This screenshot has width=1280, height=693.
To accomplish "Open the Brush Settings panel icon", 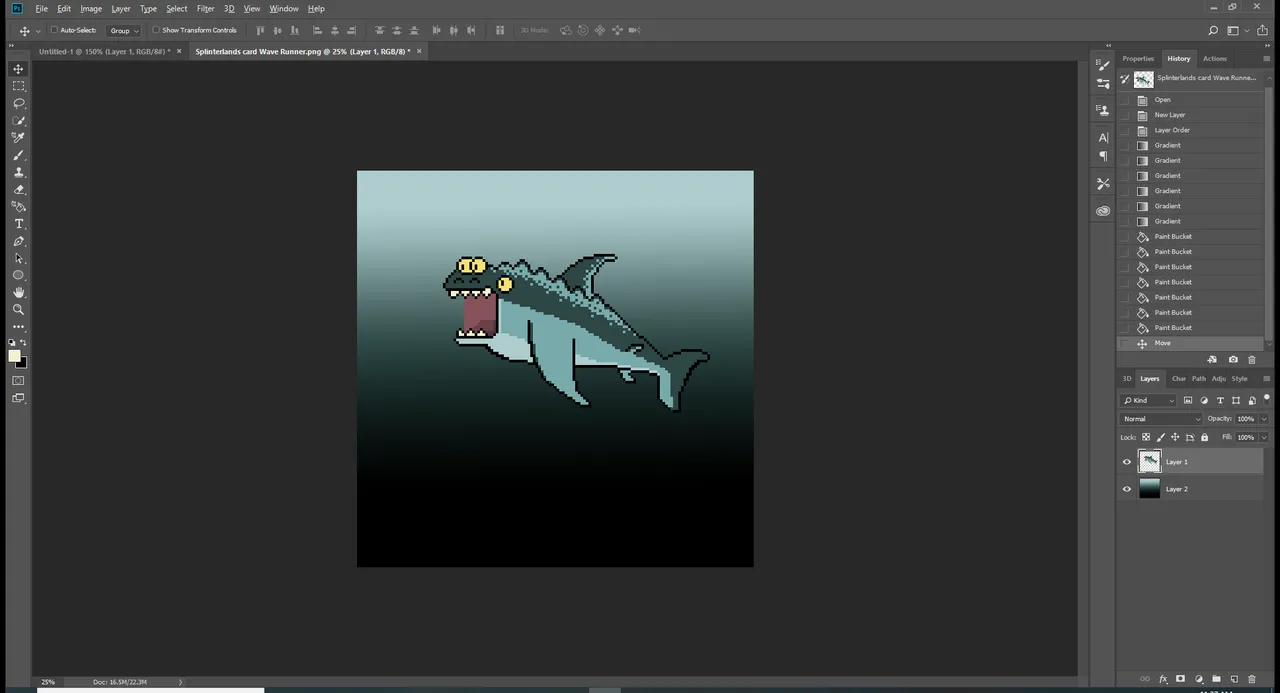I will click(x=1103, y=66).
